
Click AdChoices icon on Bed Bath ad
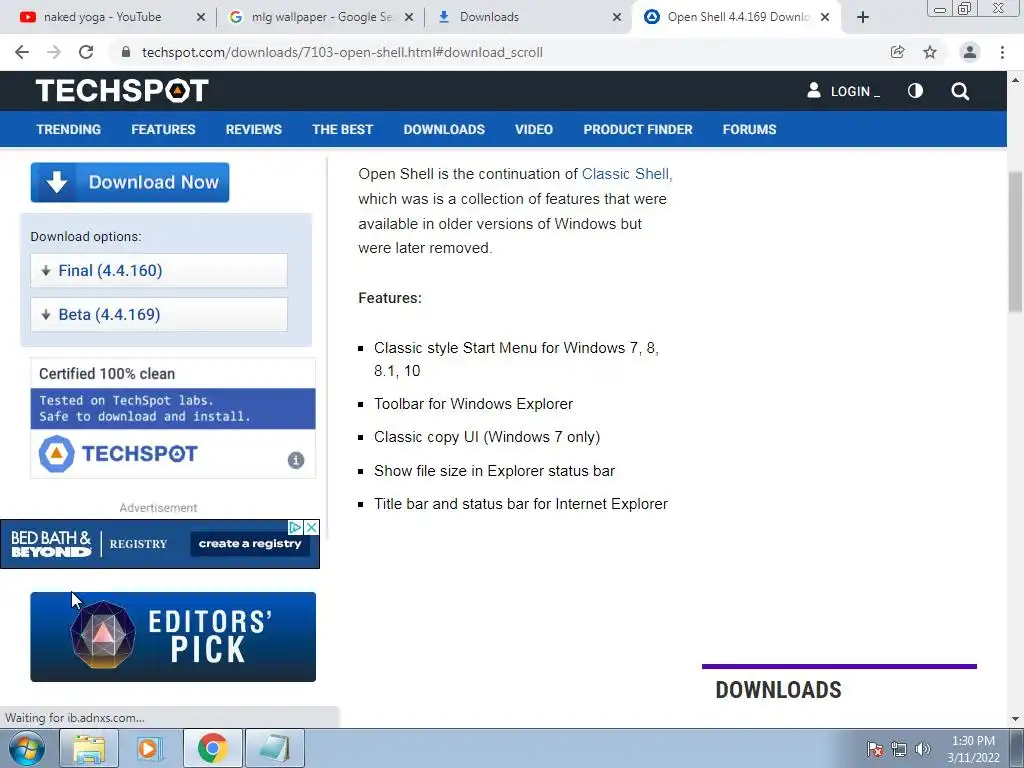295,527
